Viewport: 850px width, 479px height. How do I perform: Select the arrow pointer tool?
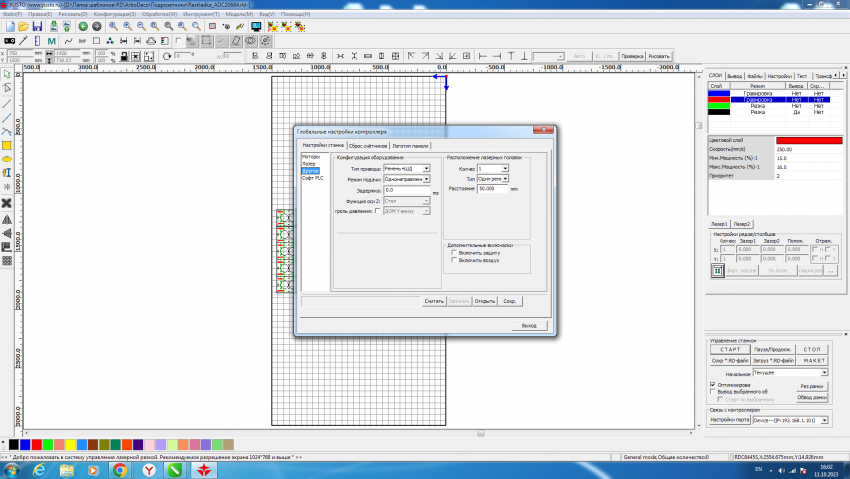(6, 75)
